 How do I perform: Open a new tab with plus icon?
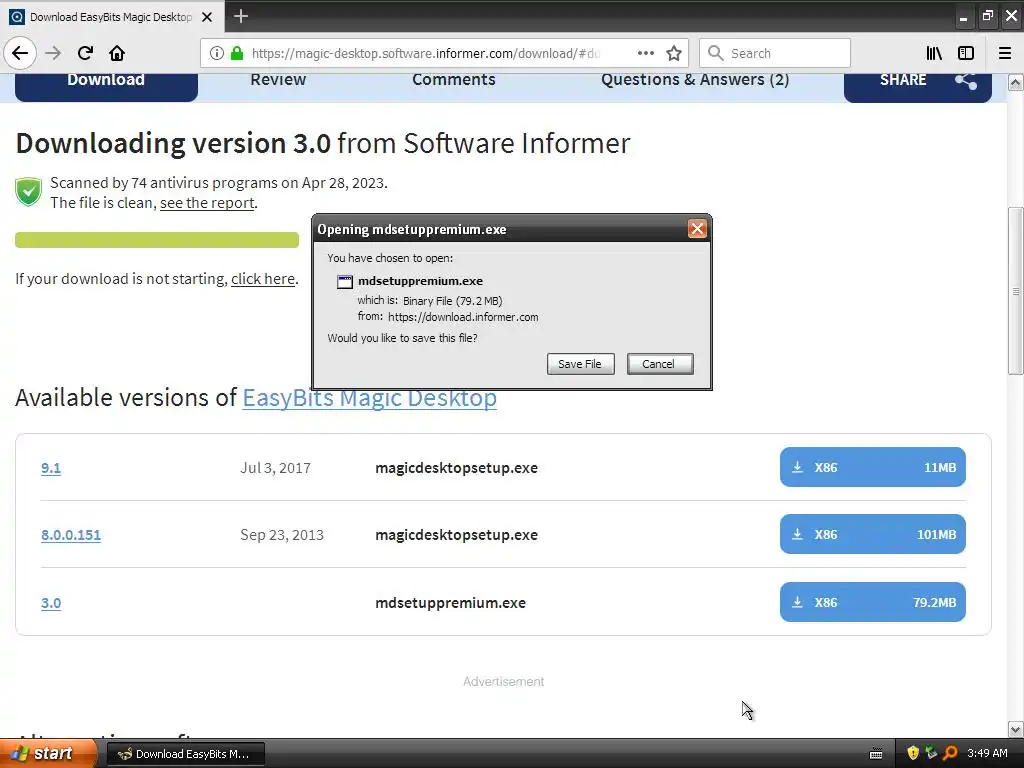[x=241, y=16]
